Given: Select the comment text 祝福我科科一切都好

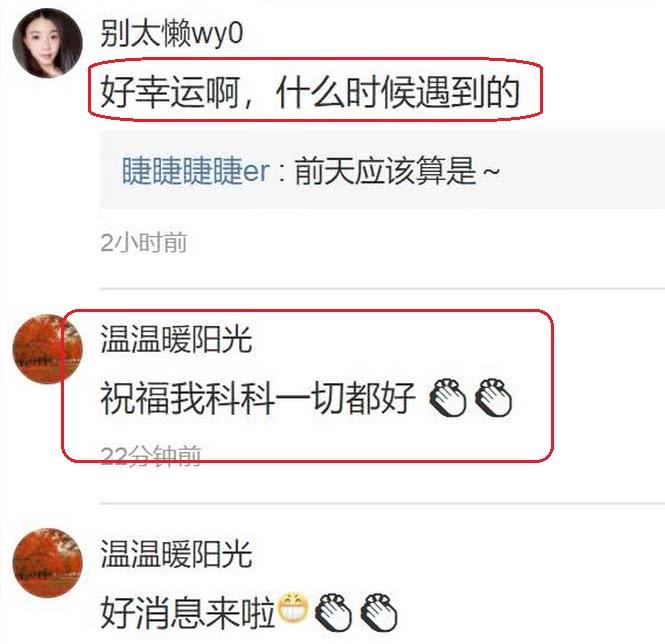Looking at the screenshot, I should tap(258, 398).
